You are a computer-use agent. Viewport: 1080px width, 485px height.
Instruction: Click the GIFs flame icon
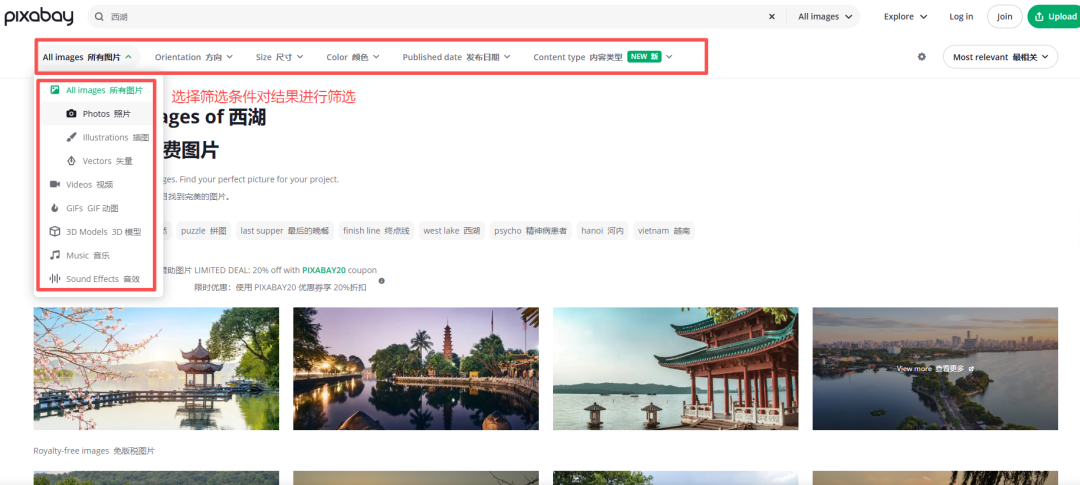(54, 208)
